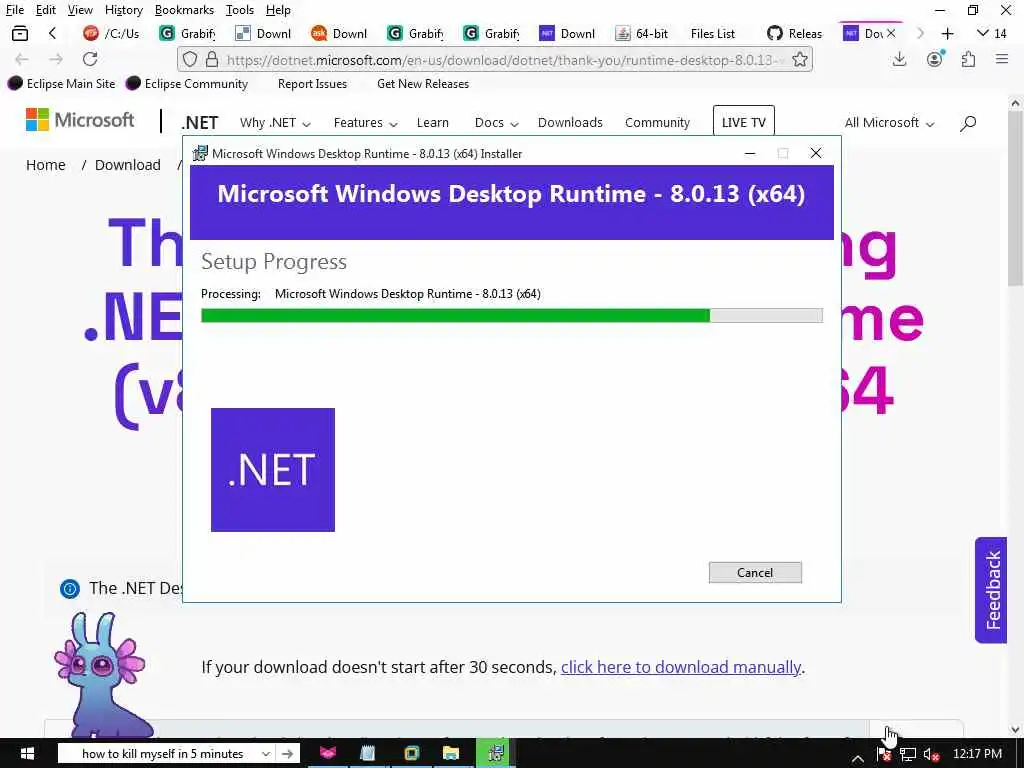The width and height of the screenshot is (1024, 768).
Task: Click the taskbar search input box
Action: [x=163, y=754]
